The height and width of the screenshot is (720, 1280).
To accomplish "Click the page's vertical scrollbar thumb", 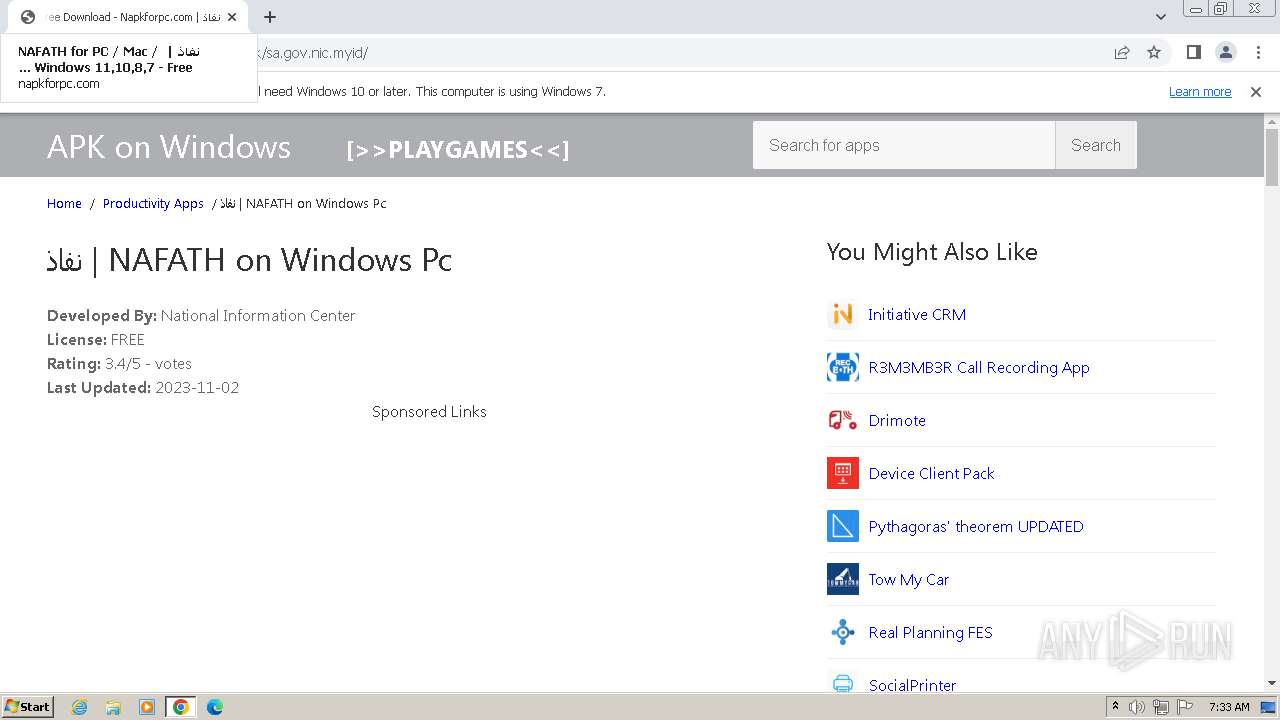I will (x=1271, y=158).
